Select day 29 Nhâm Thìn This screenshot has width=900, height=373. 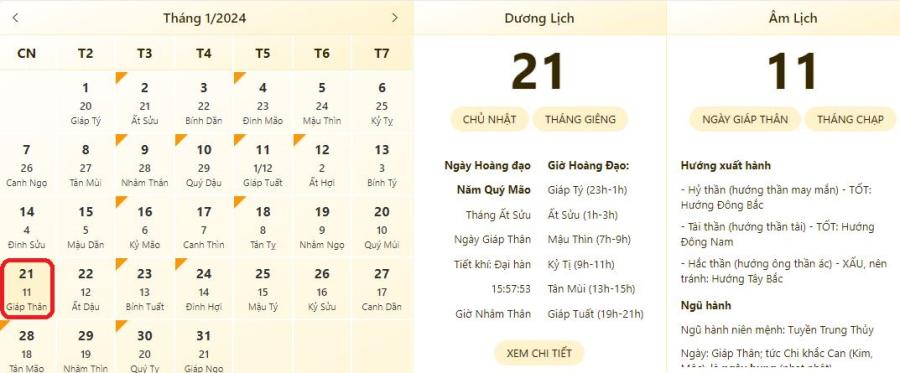(x=86, y=347)
